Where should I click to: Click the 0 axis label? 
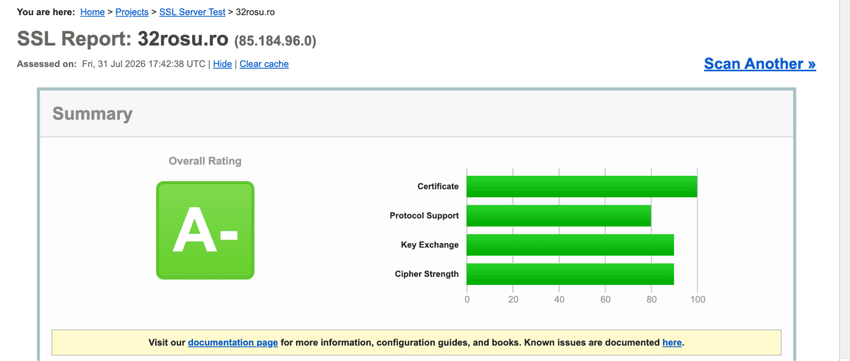tap(467, 299)
